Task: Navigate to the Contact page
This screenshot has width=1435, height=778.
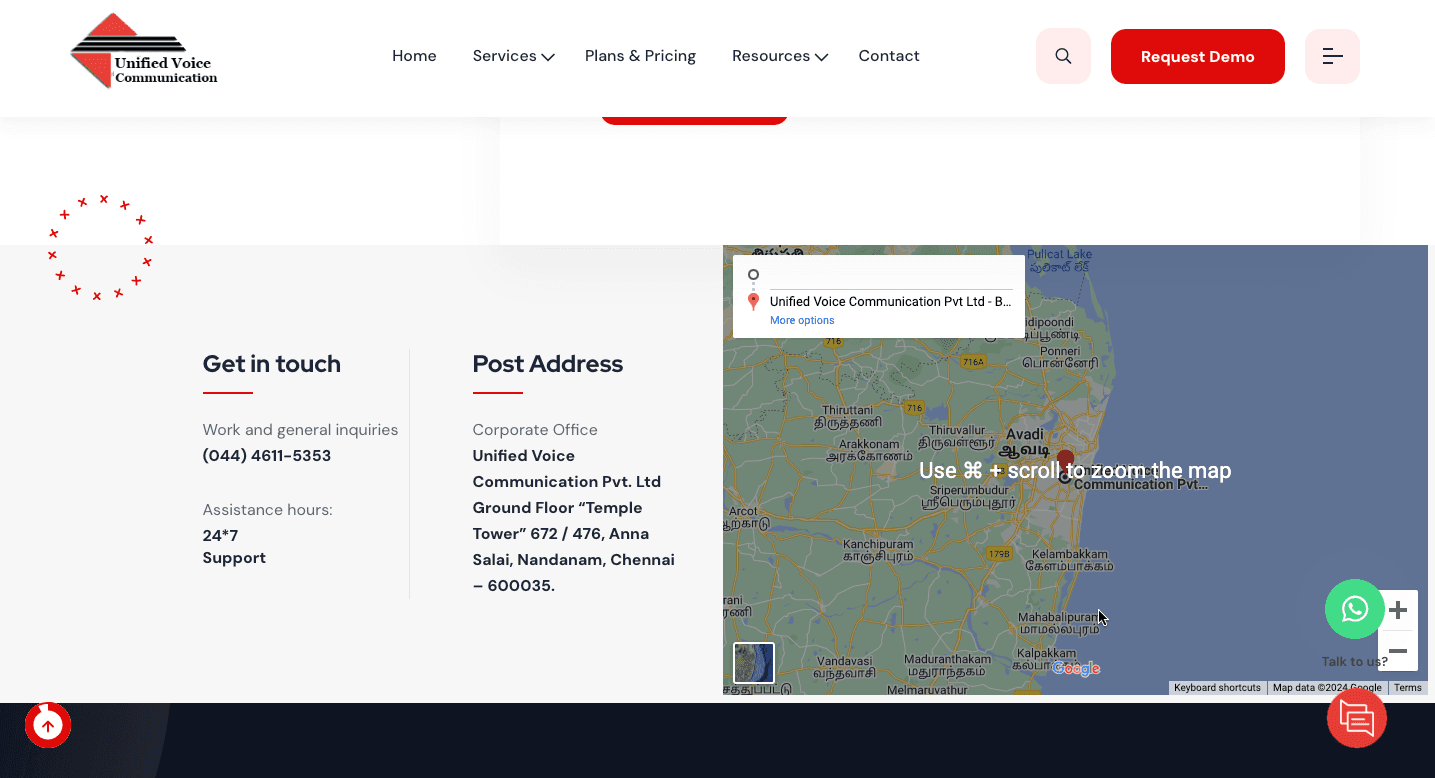Action: tap(888, 56)
